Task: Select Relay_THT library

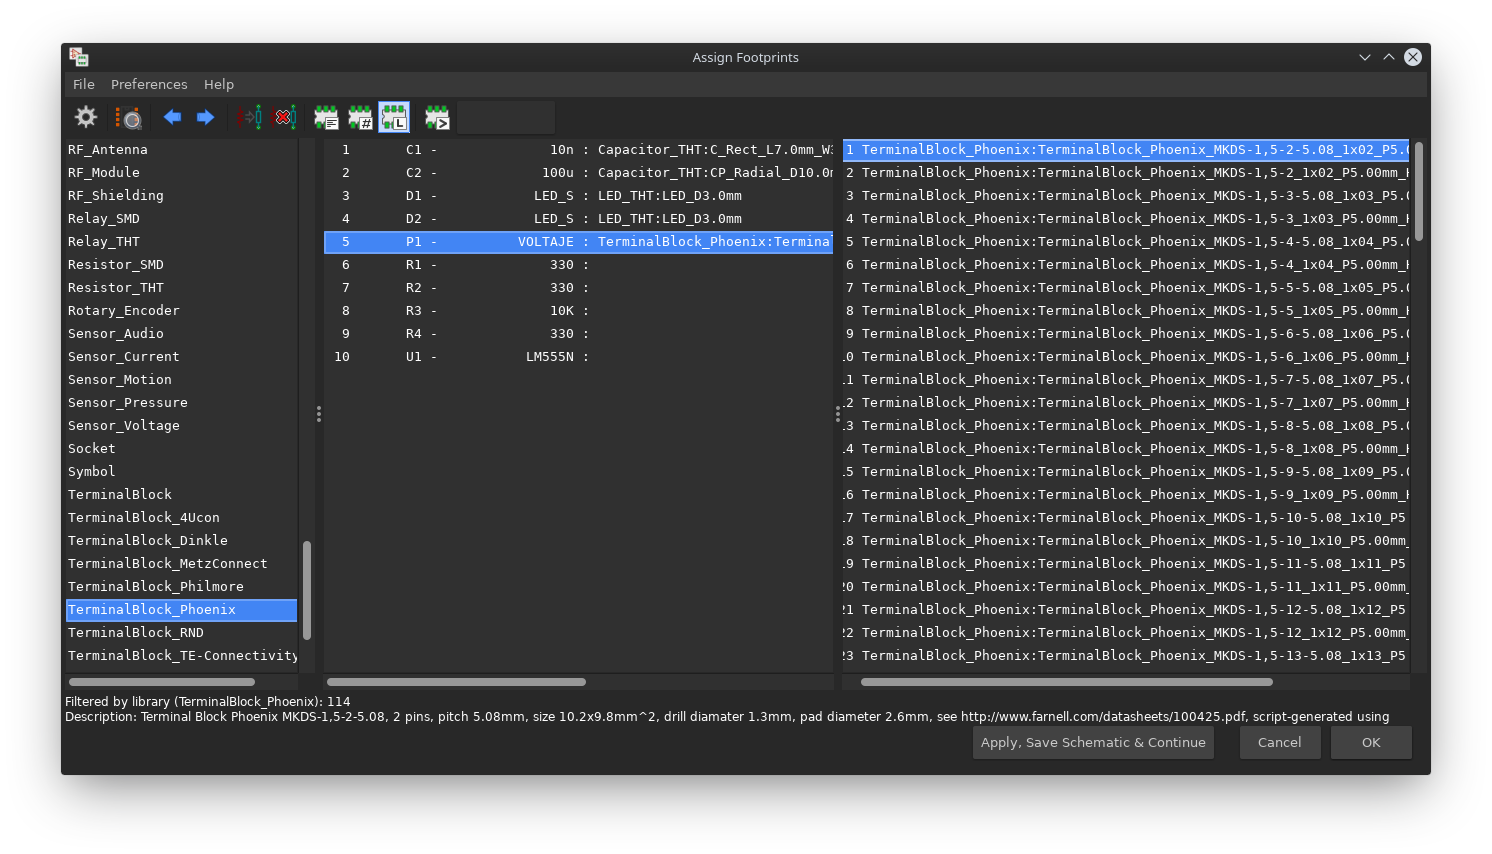Action: tap(182, 242)
